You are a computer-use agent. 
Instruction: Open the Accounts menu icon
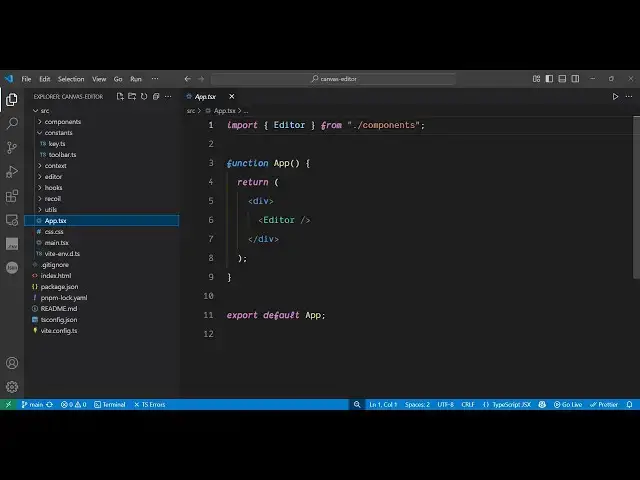point(12,363)
